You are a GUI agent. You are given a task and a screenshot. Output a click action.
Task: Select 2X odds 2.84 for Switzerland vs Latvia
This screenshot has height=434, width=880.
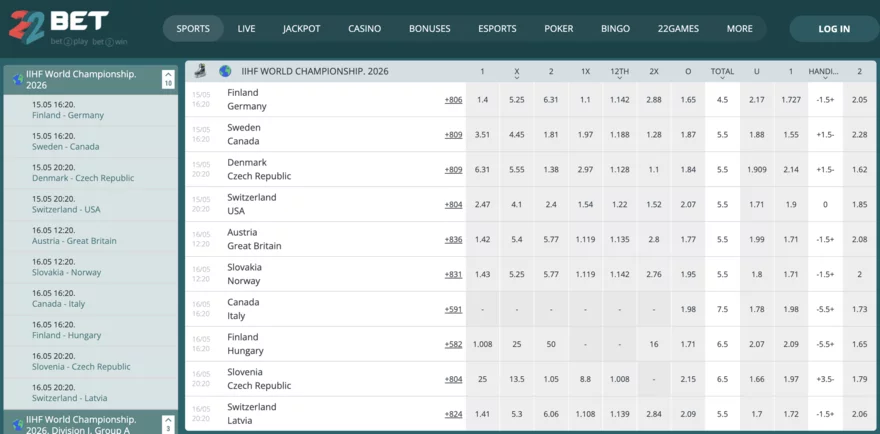click(654, 414)
